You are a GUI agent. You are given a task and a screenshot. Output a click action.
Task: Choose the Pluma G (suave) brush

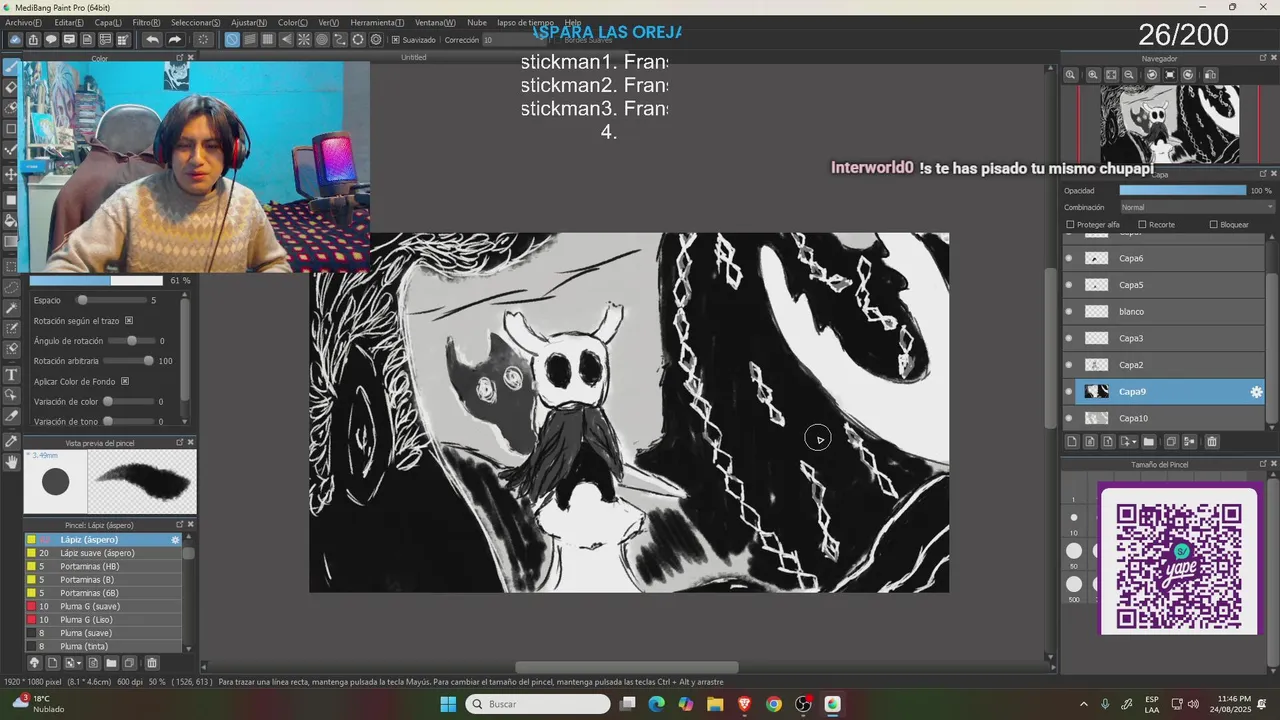pos(104,606)
